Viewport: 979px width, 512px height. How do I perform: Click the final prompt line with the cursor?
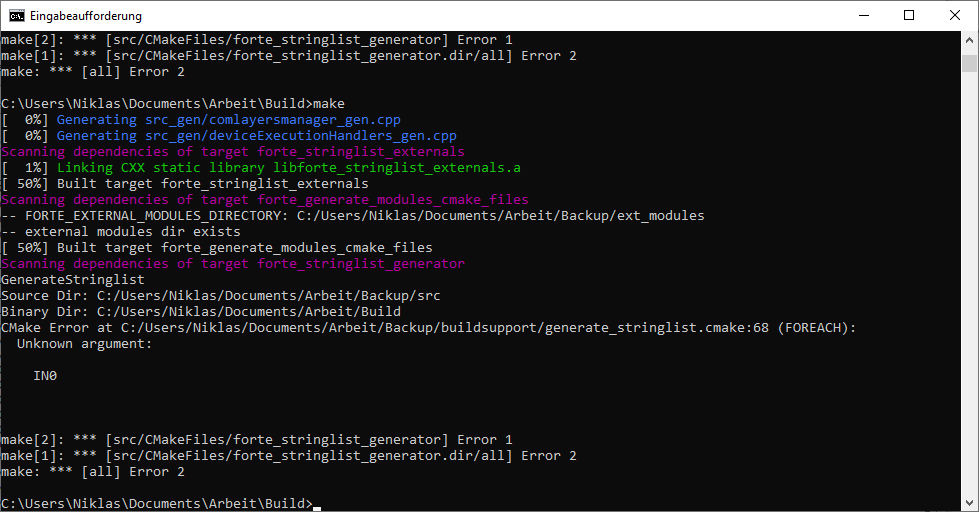point(161,503)
